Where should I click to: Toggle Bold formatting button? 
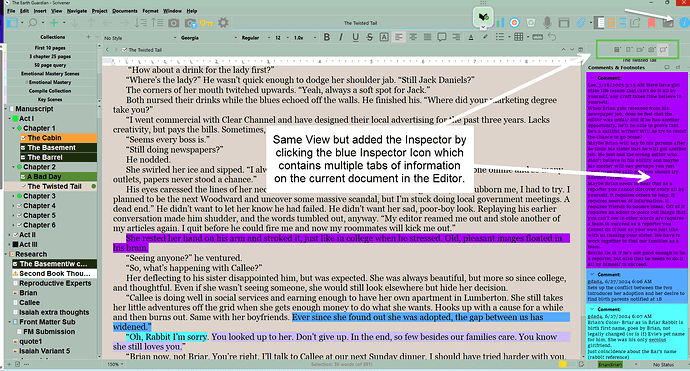point(327,37)
